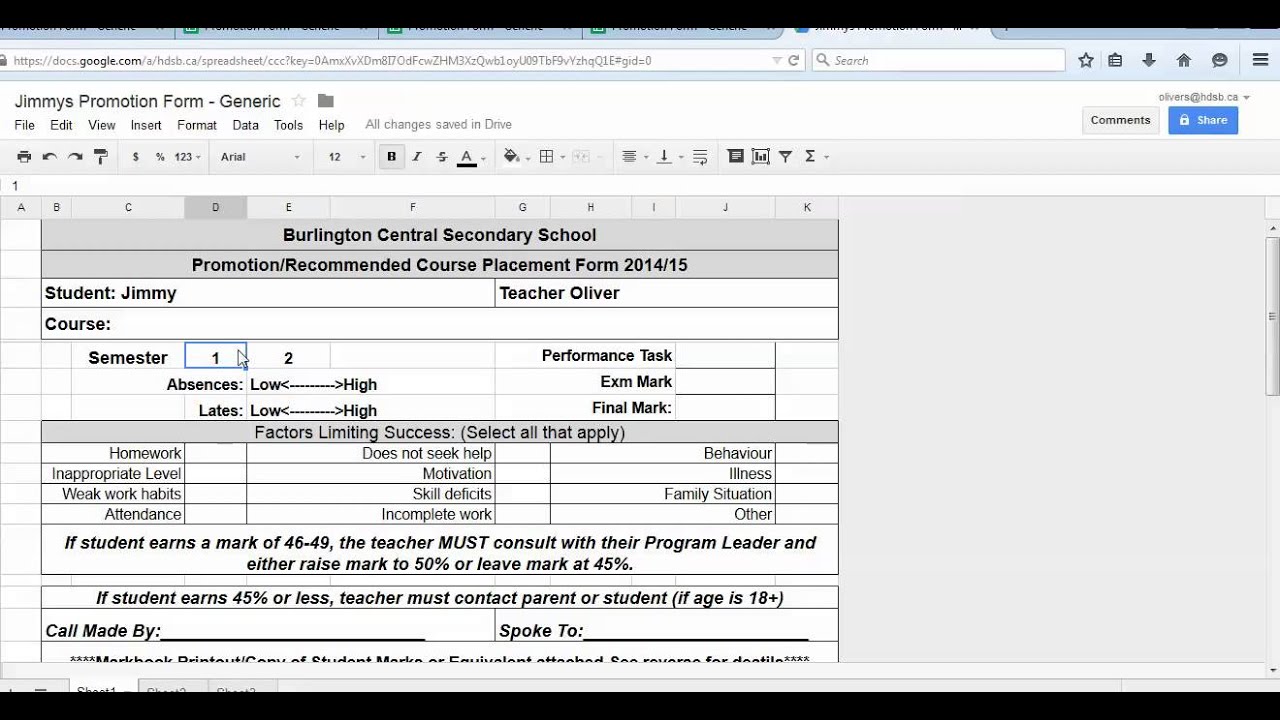Click the Insert chart icon
Screen dimensions: 1280x720
click(761, 157)
